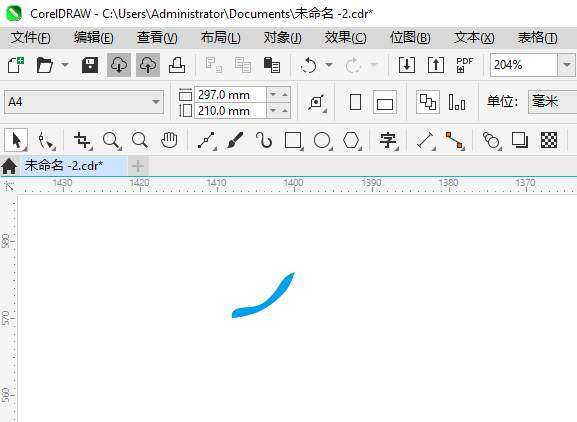Screen dimensions: 577x422
Task: Switch to Portrait orientation
Action: pyautogui.click(x=355, y=102)
